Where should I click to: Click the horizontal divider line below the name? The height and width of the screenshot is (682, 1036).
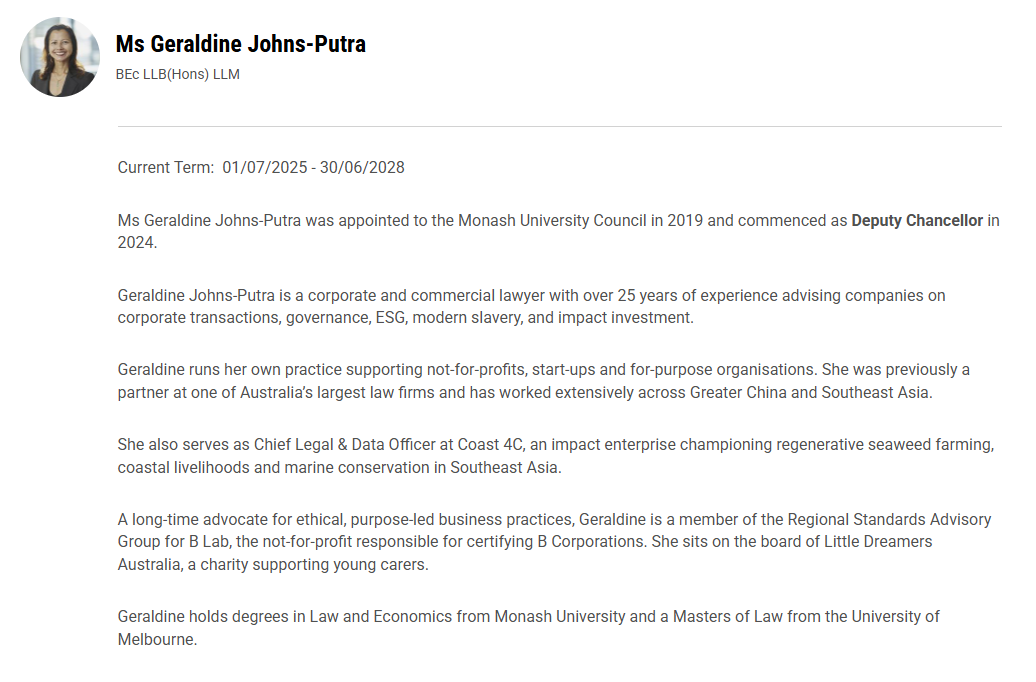560,126
